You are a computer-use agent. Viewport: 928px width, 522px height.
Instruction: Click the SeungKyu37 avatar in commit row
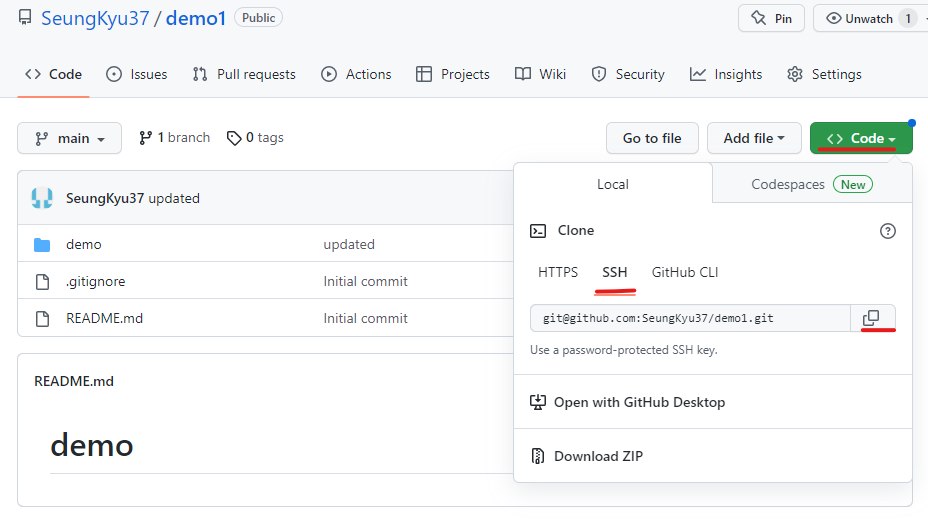click(x=42, y=198)
